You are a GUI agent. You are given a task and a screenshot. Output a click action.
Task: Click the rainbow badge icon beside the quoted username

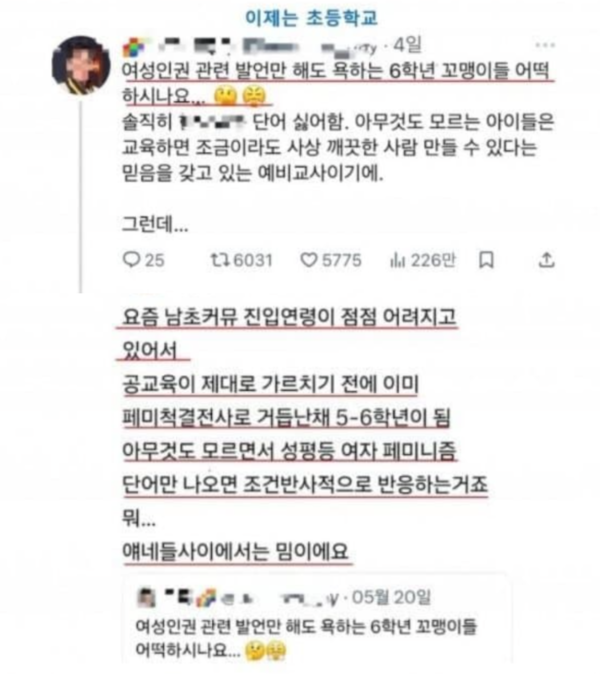(x=206, y=598)
